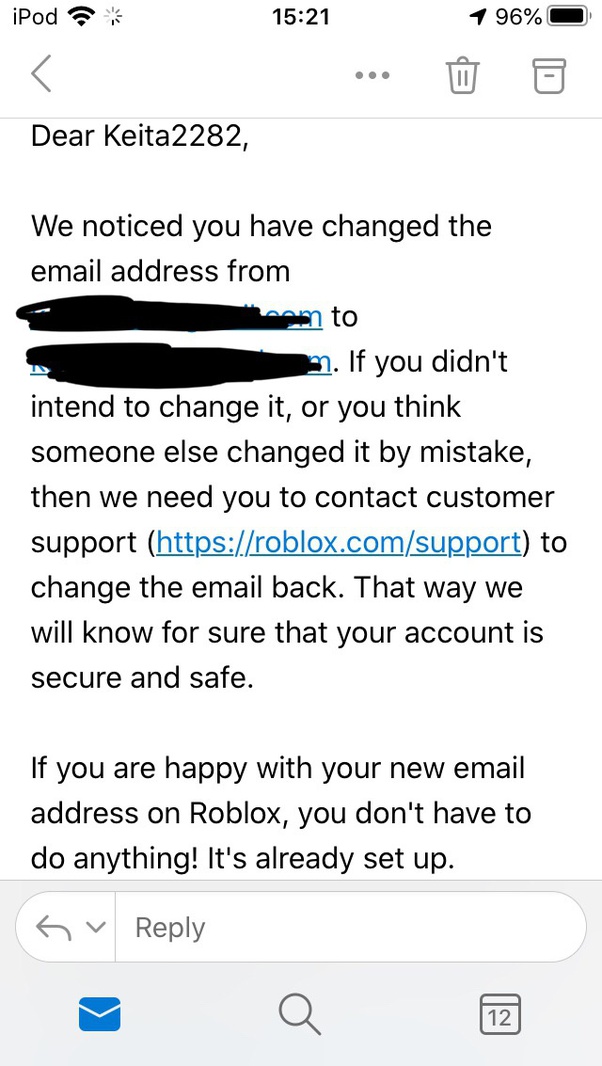602x1066 pixels.
Task: Open the Calendar tab showing 12
Action: (x=500, y=1014)
